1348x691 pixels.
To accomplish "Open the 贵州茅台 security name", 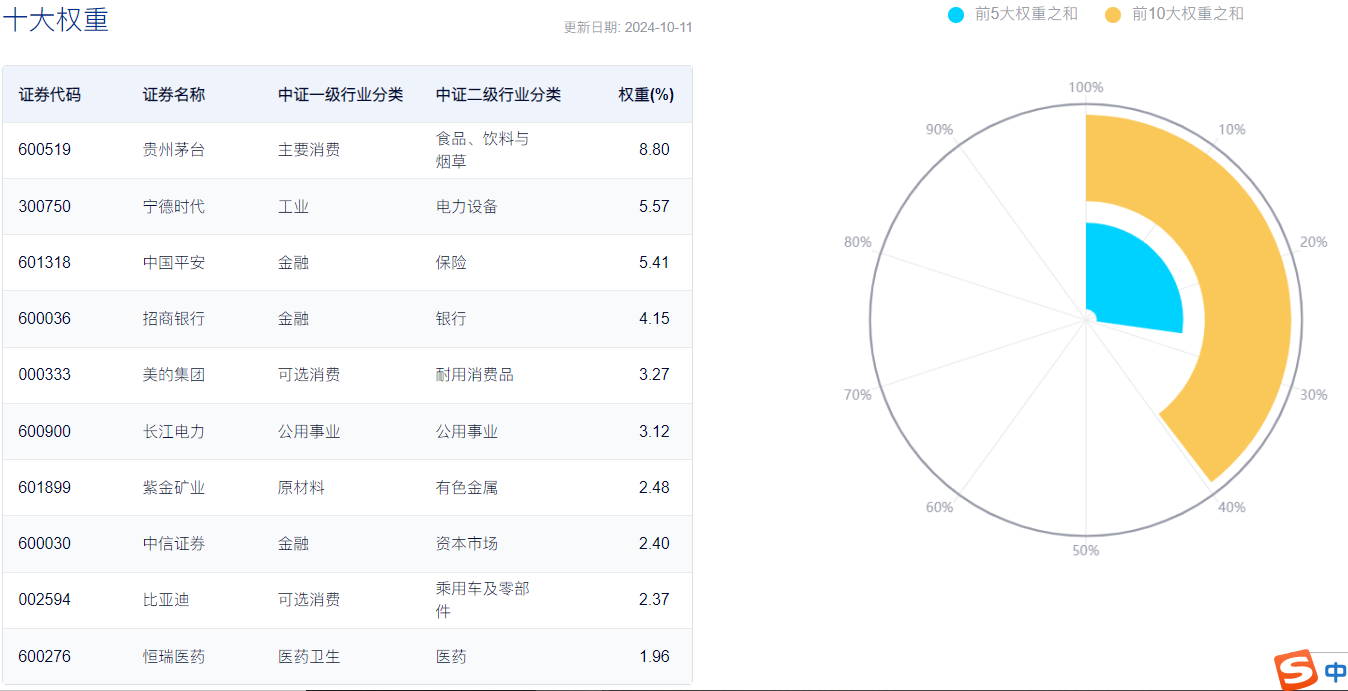I will tap(174, 150).
